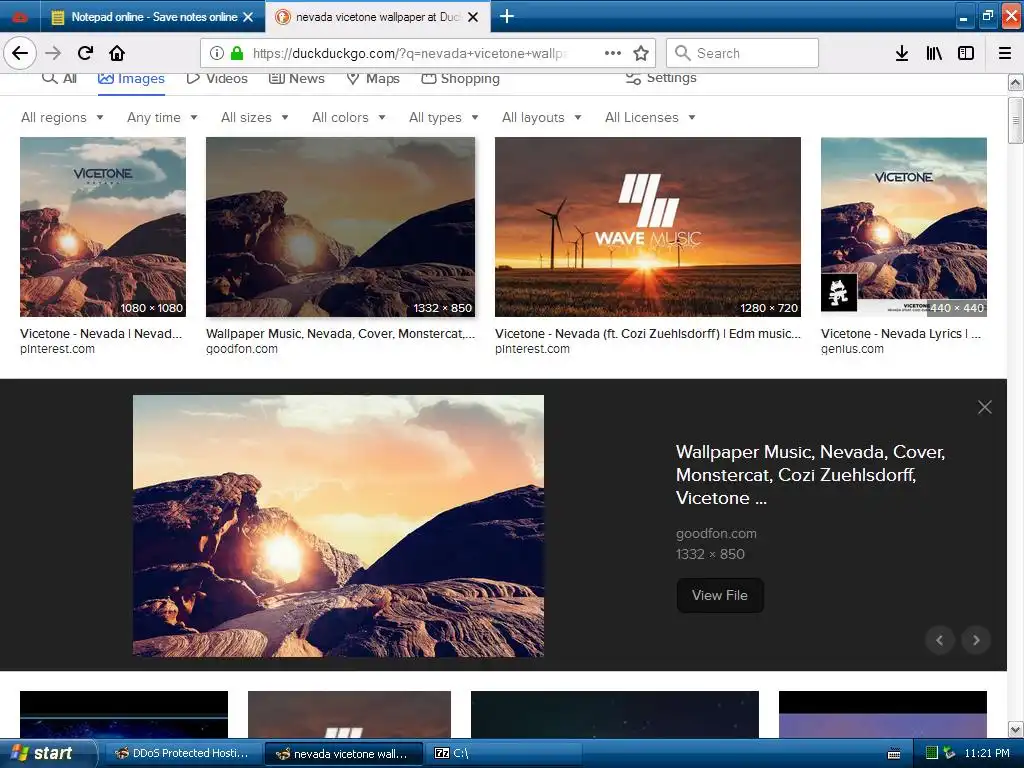Show previous image in detail panel
The height and width of the screenshot is (768, 1024).
(x=940, y=640)
